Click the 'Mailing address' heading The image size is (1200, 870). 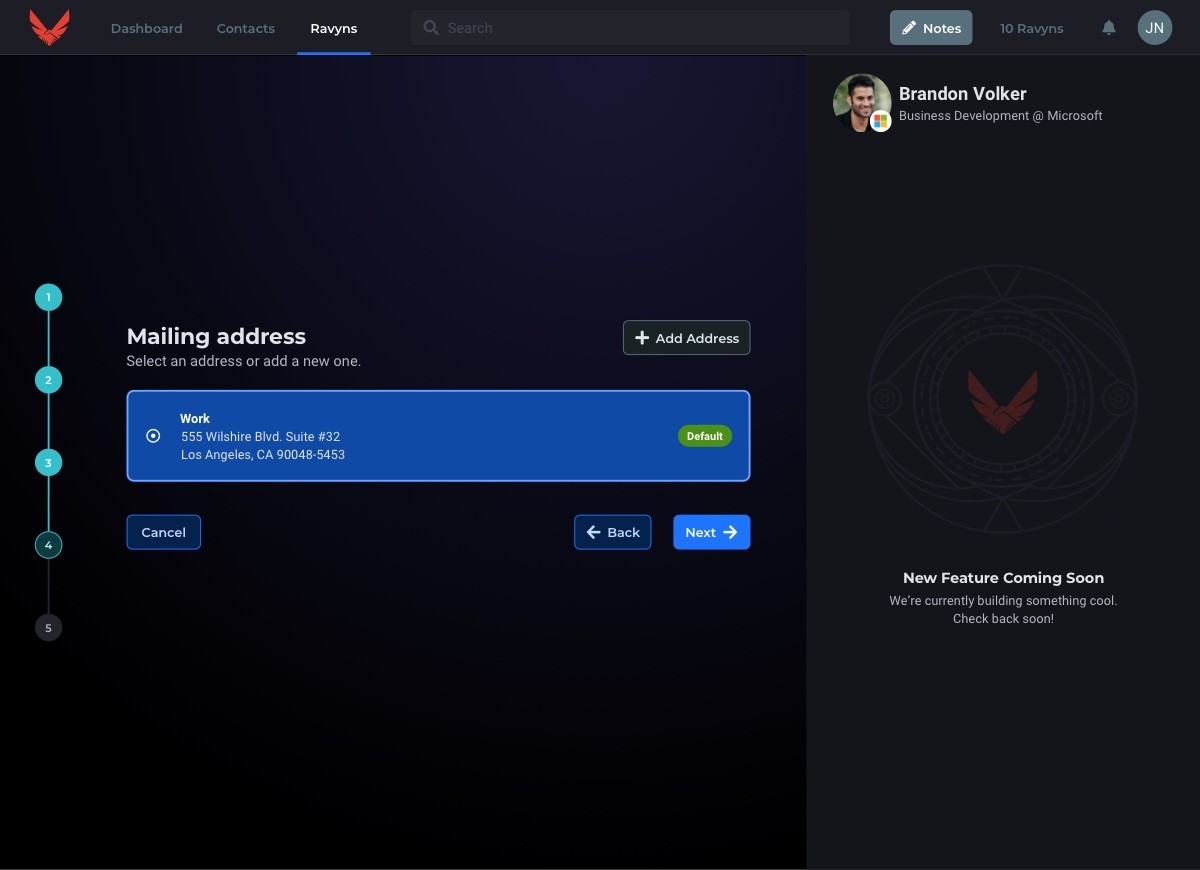(216, 336)
